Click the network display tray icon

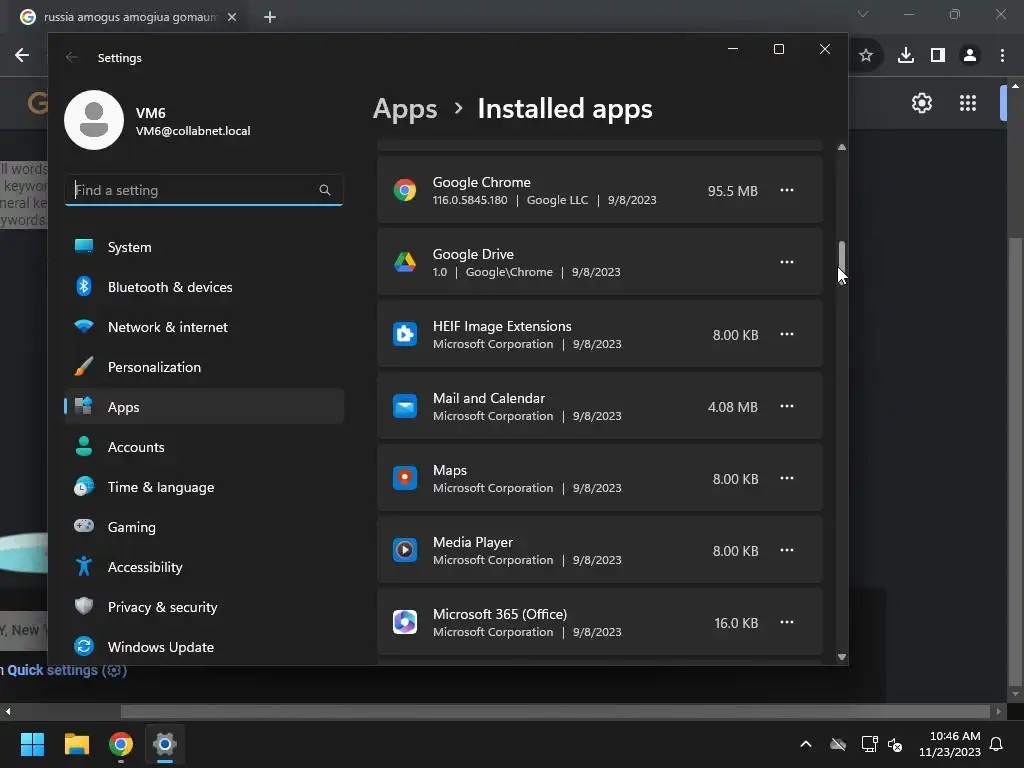click(869, 744)
